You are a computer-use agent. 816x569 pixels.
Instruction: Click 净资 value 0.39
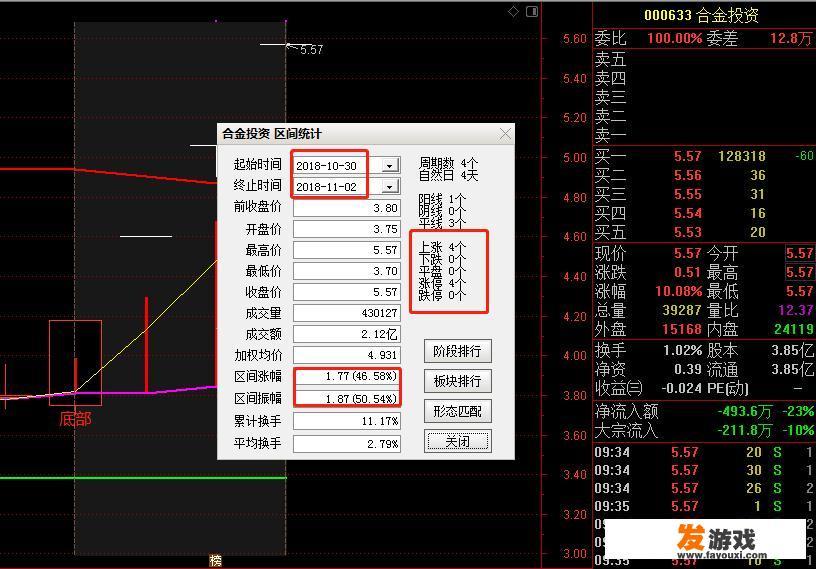point(688,370)
